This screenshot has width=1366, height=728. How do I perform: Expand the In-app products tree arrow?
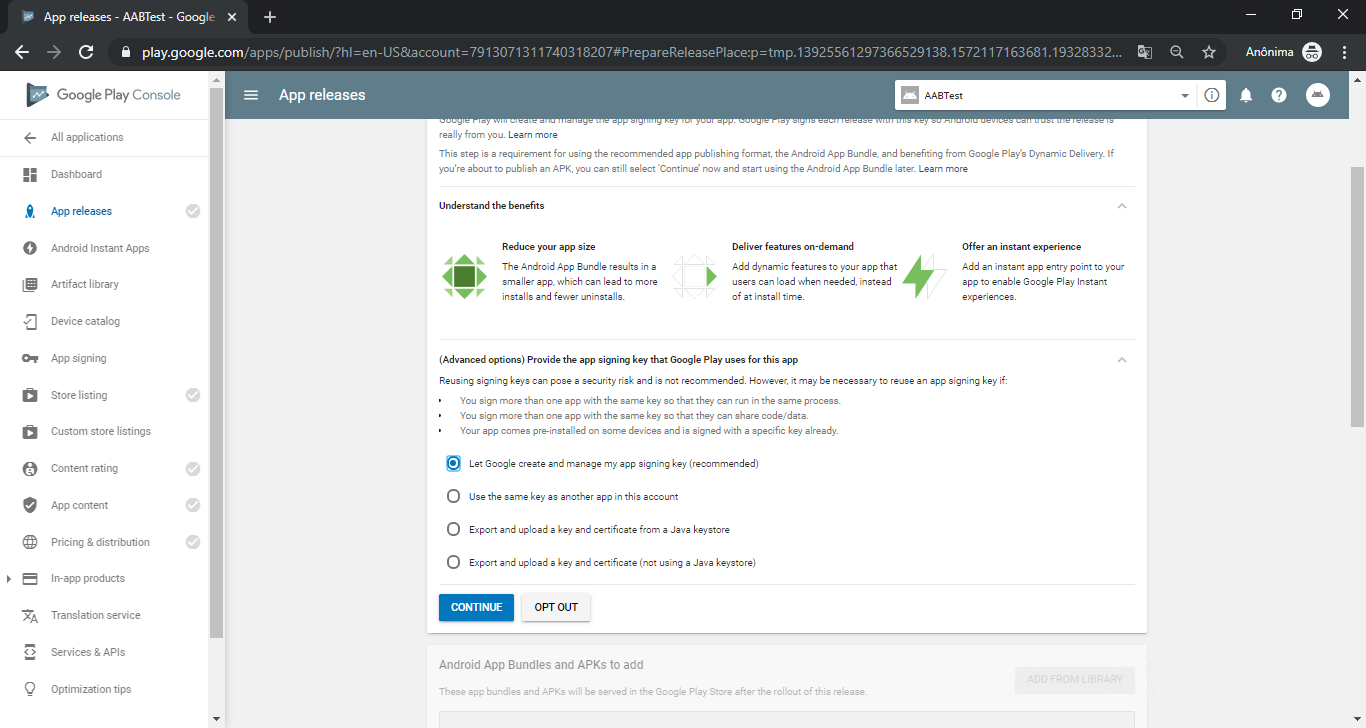pyautogui.click(x=9, y=579)
